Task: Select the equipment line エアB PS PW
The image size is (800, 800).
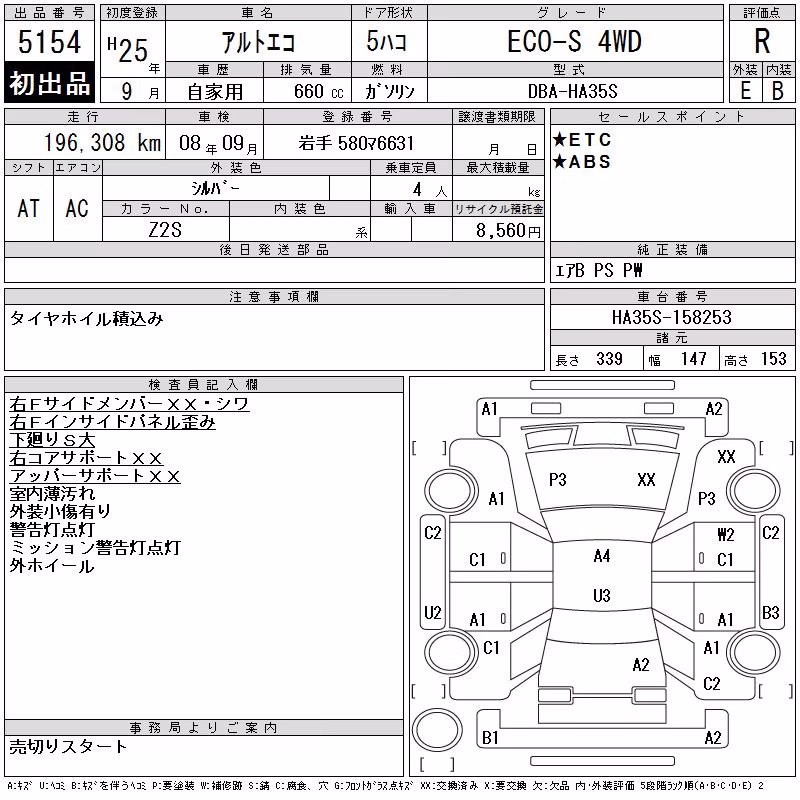Action: [x=598, y=270]
